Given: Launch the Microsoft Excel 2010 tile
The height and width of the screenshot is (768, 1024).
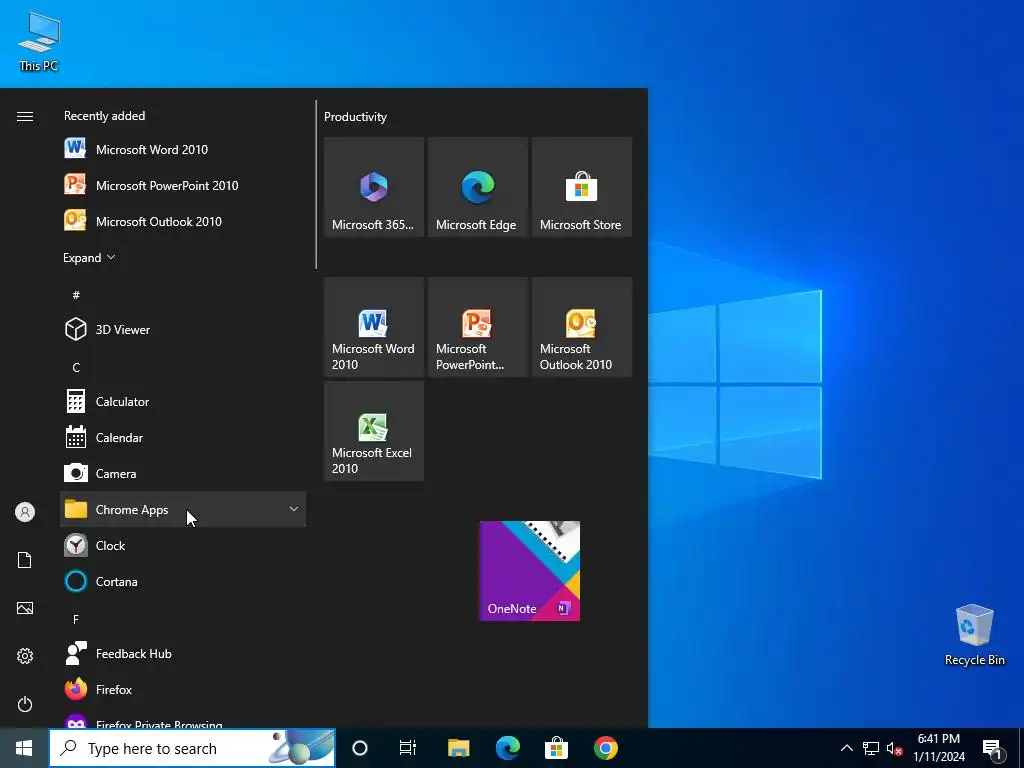Looking at the screenshot, I should pos(374,431).
